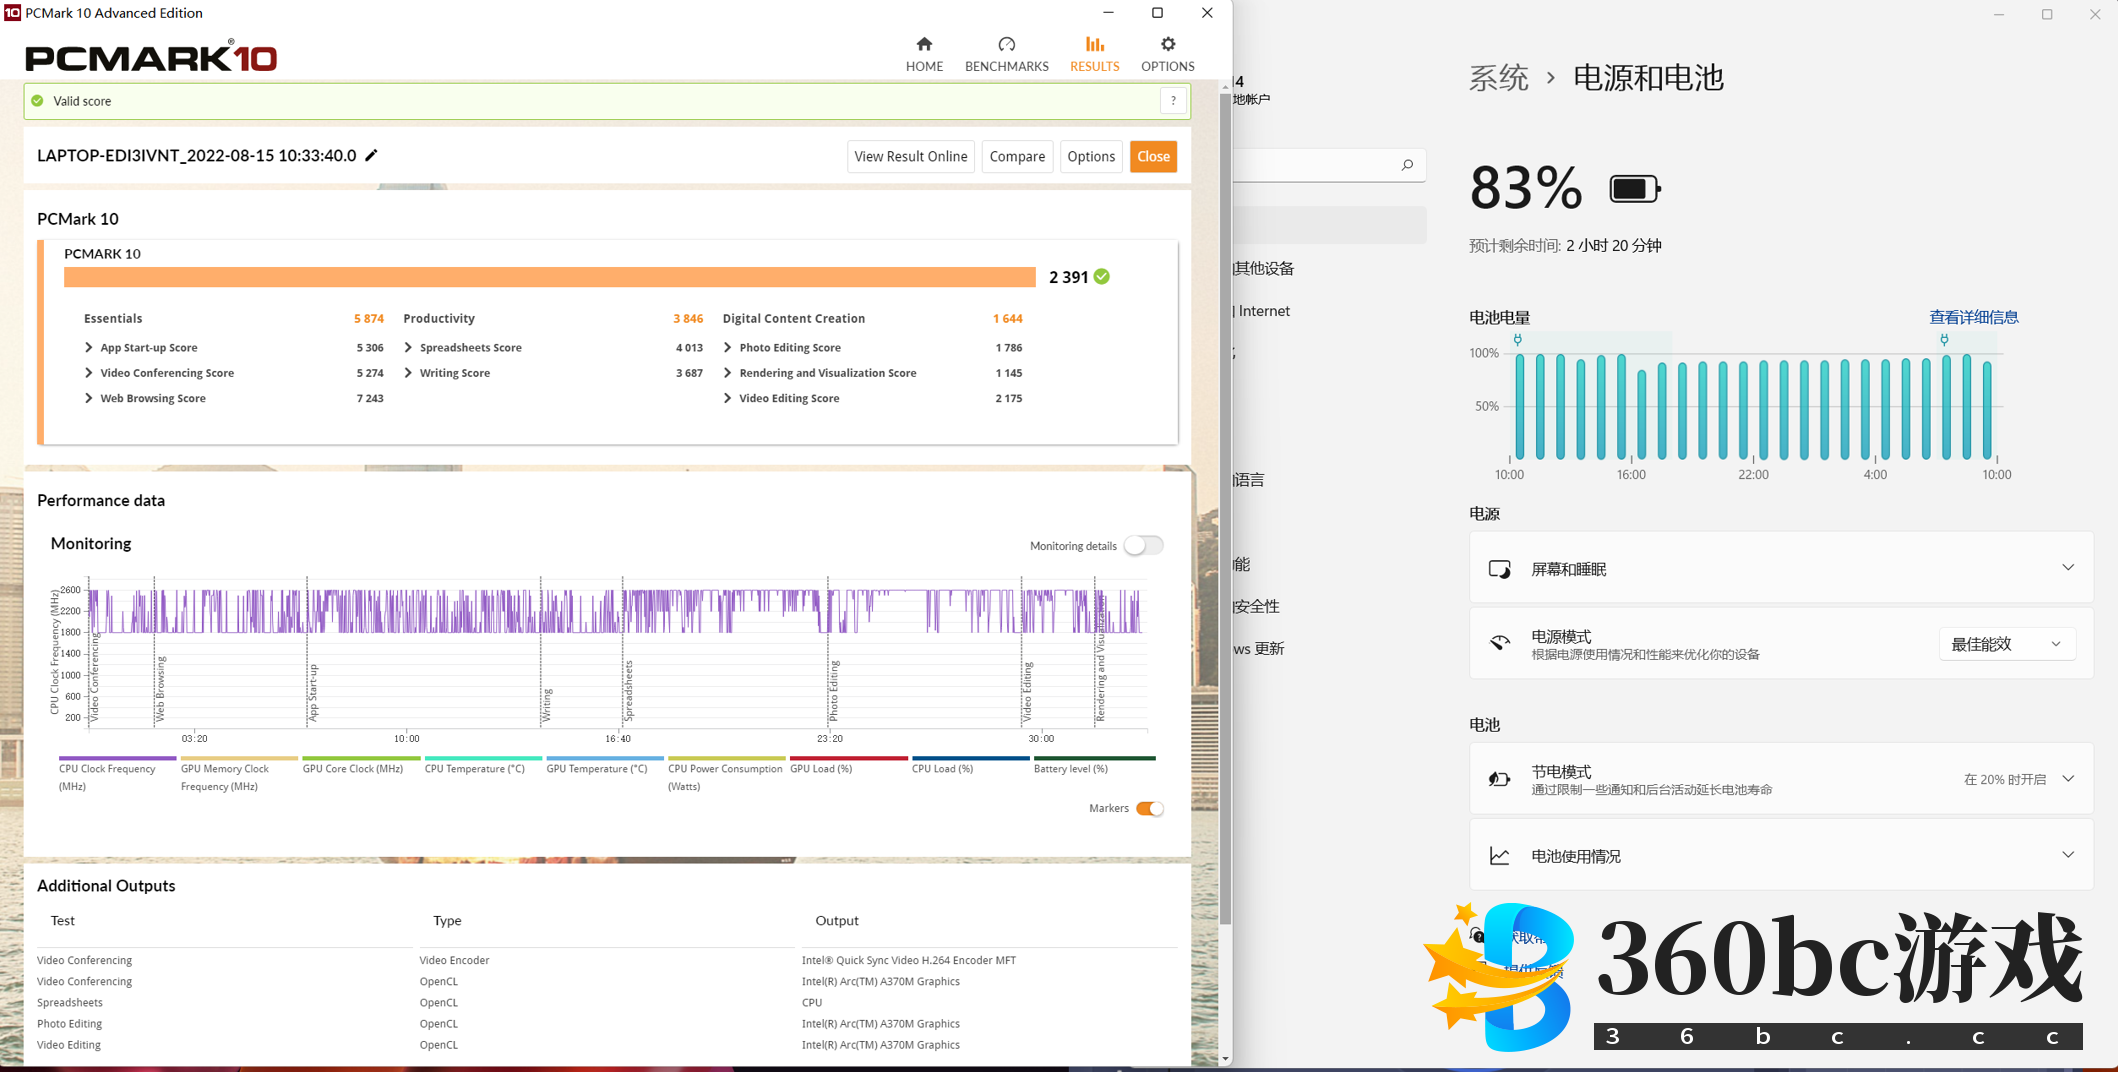This screenshot has height=1072, width=2118.
Task: Click the View Result Online button
Action: click(910, 157)
